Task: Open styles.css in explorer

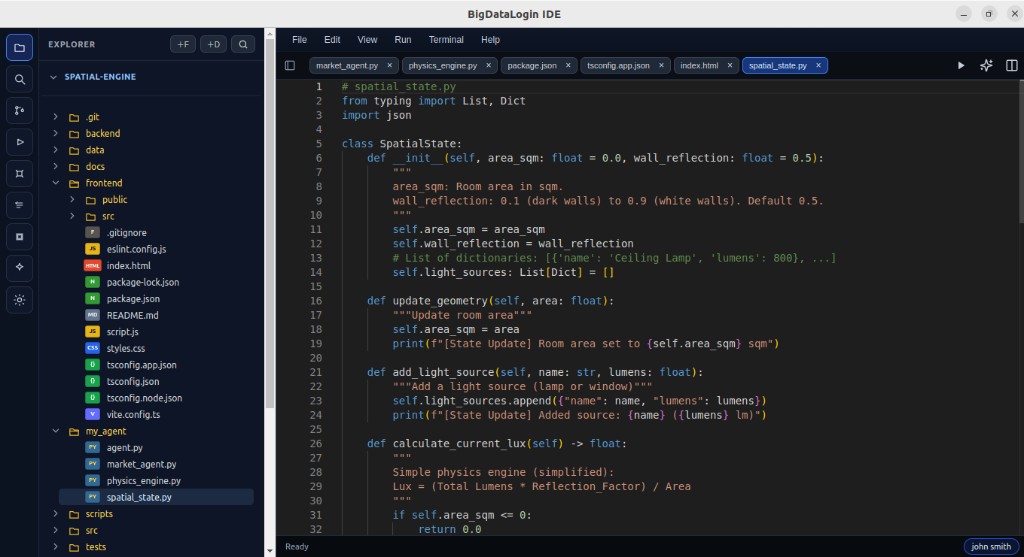Action: click(126, 349)
